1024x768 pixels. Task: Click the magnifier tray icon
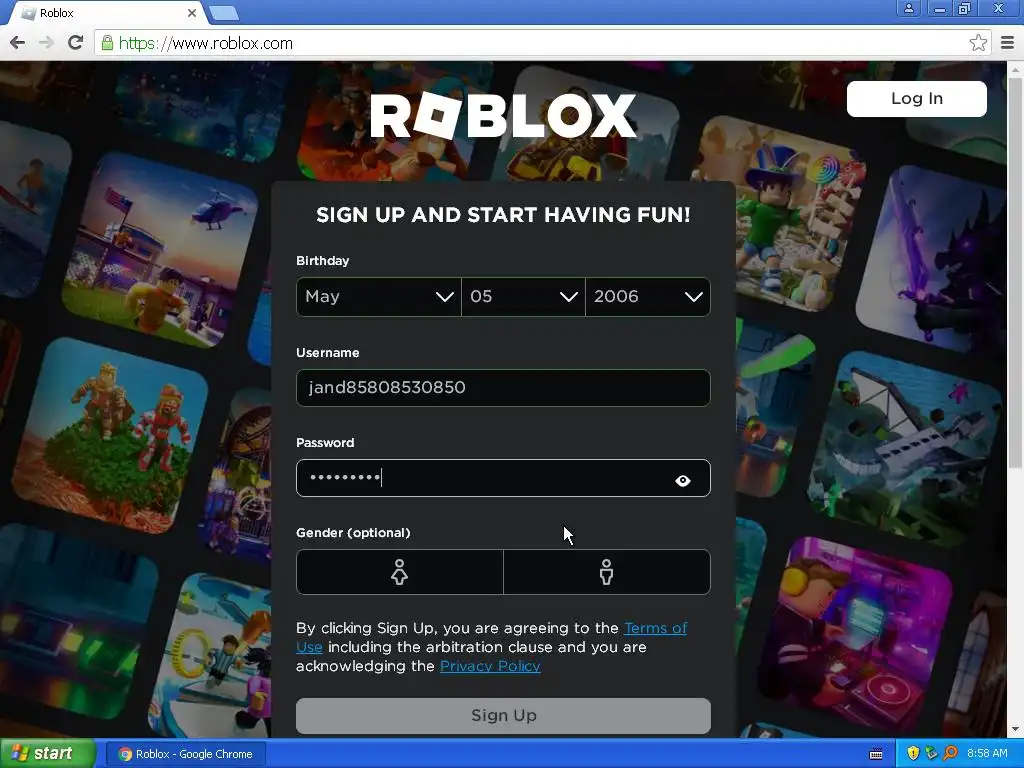coord(950,754)
